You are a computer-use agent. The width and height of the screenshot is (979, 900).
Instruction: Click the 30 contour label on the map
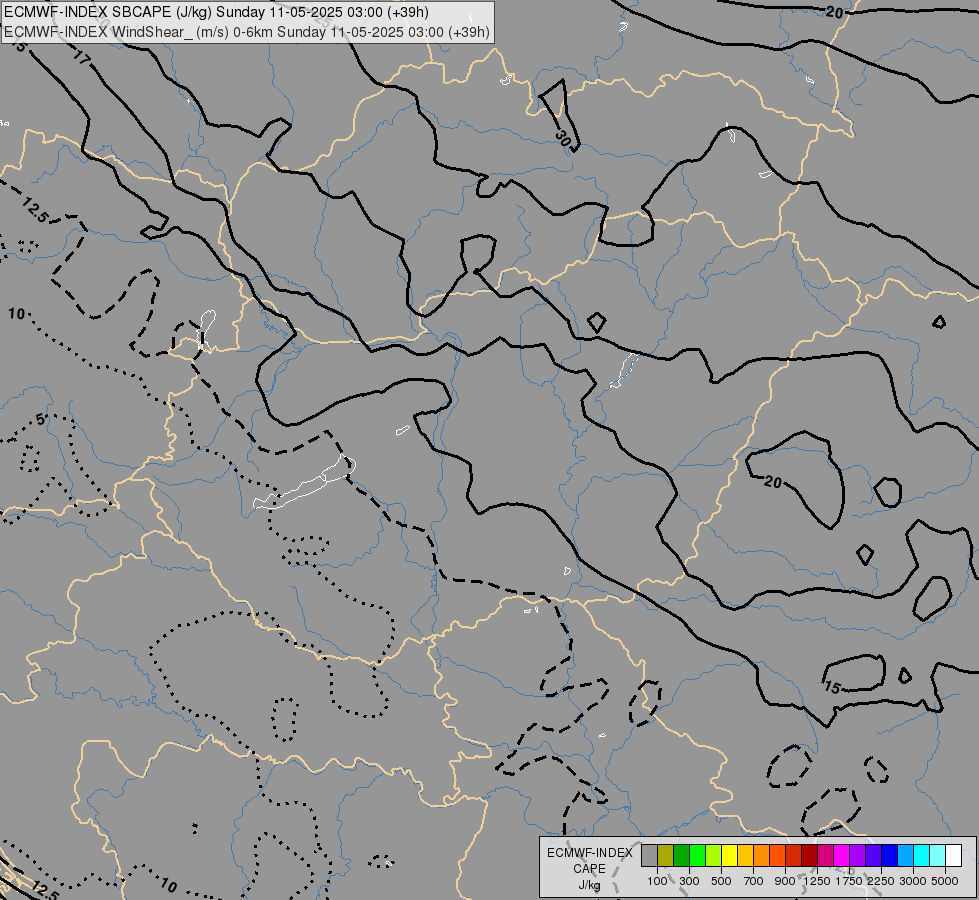point(563,139)
